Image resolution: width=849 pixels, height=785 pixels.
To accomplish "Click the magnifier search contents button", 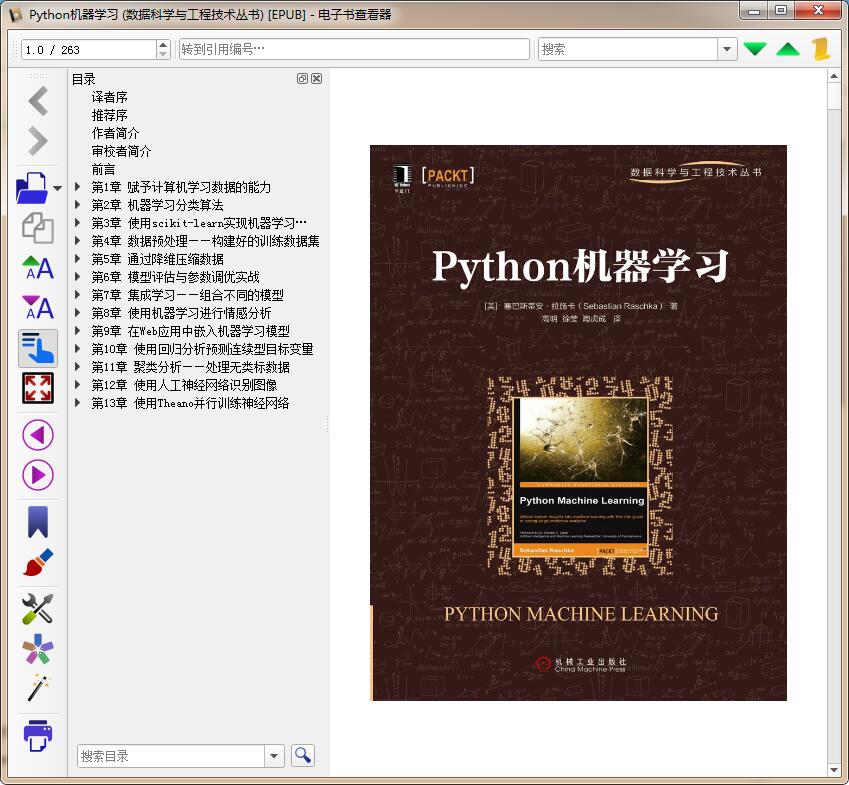I will pyautogui.click(x=303, y=755).
